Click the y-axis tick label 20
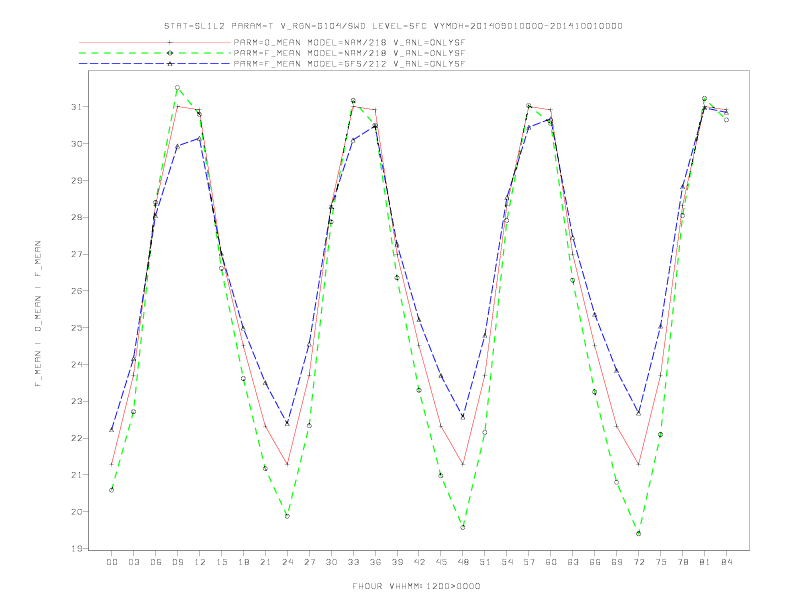Screen dimensions: 792x612 pos(76,512)
